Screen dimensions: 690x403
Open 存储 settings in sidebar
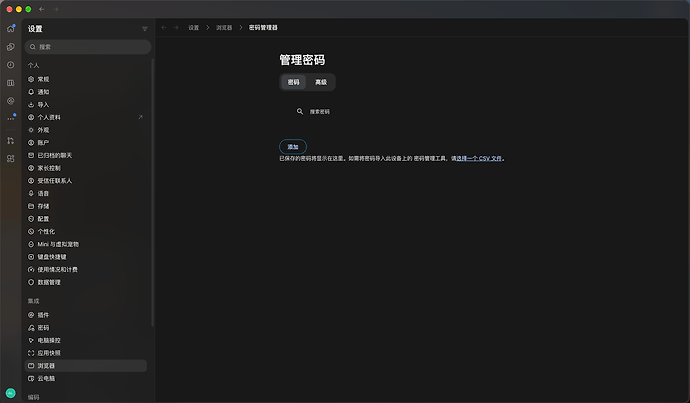(86, 206)
